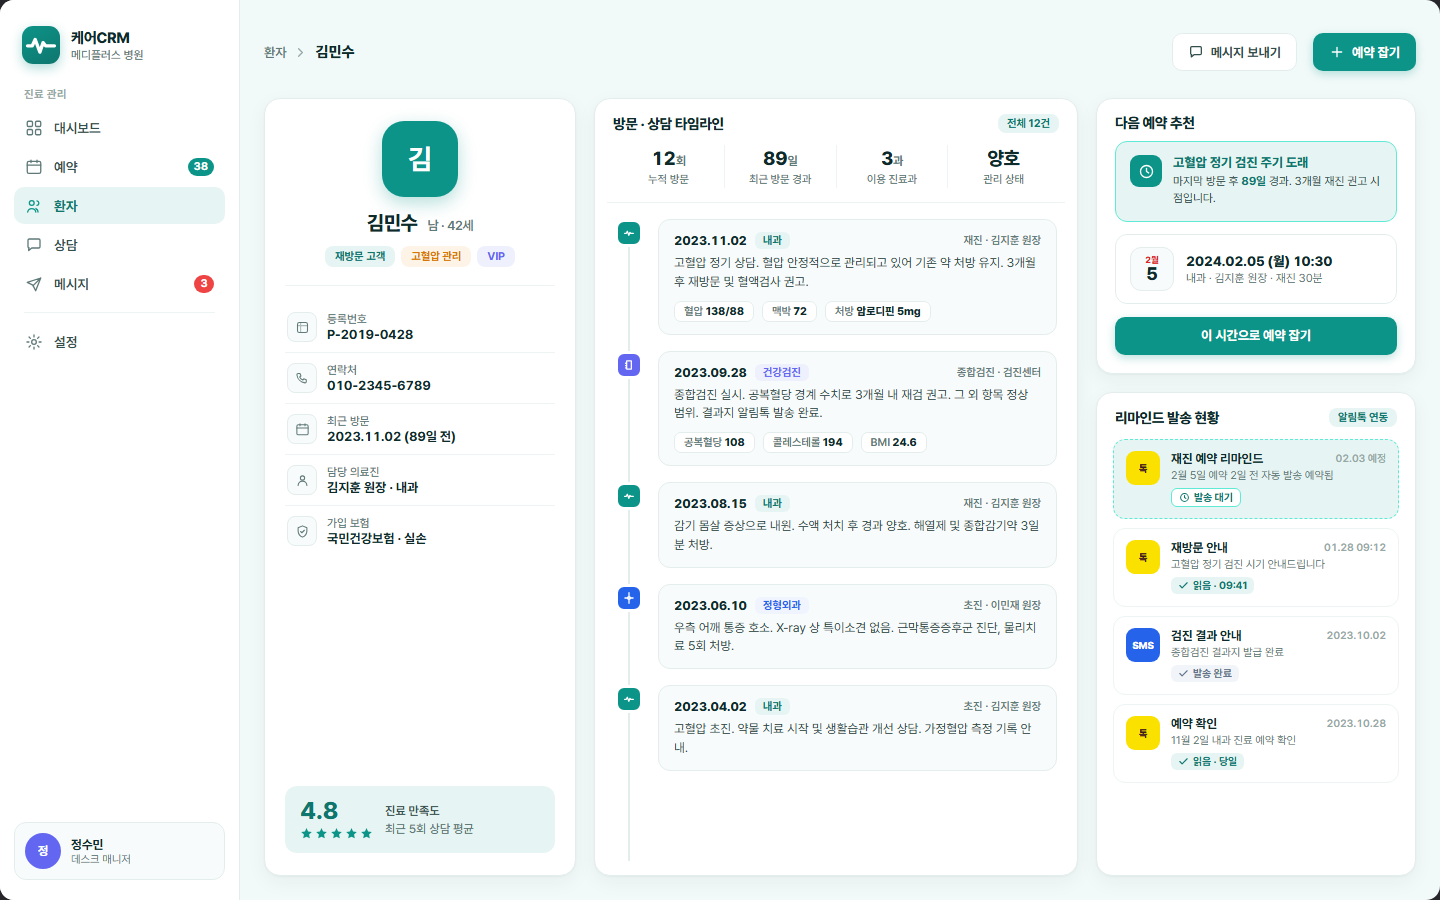Click the 연락처 phone icon
Screen dimensions: 1440x900
click(x=302, y=378)
